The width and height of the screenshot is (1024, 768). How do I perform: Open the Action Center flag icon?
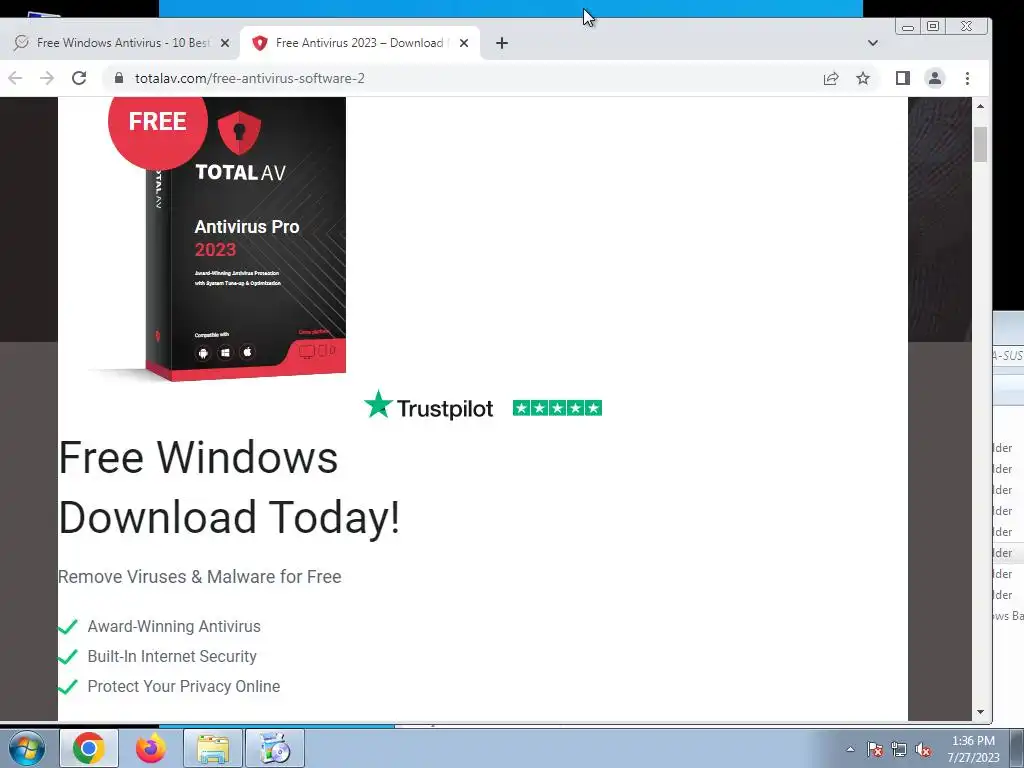click(x=875, y=749)
